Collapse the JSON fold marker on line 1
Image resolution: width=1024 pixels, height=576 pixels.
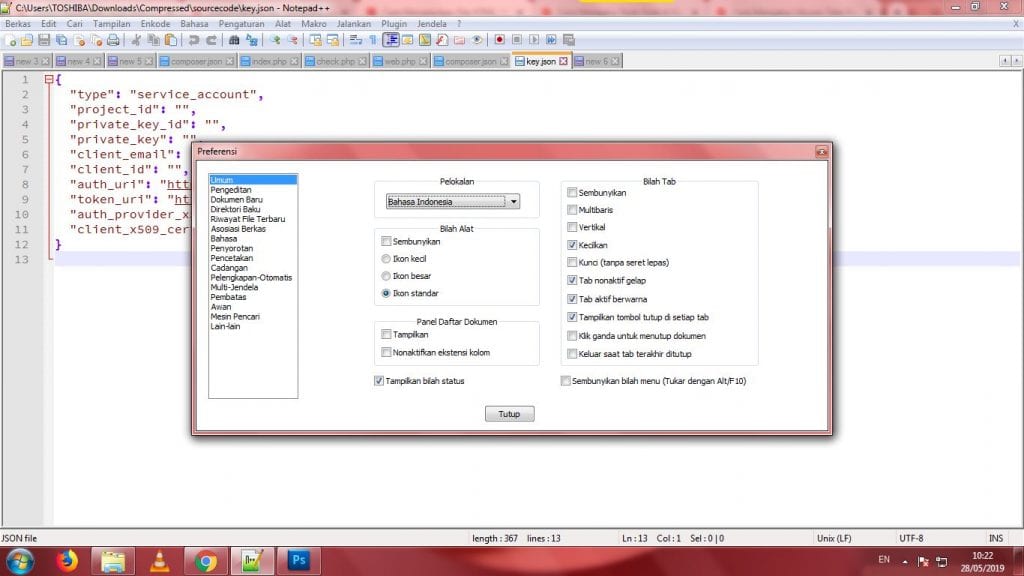pos(49,80)
